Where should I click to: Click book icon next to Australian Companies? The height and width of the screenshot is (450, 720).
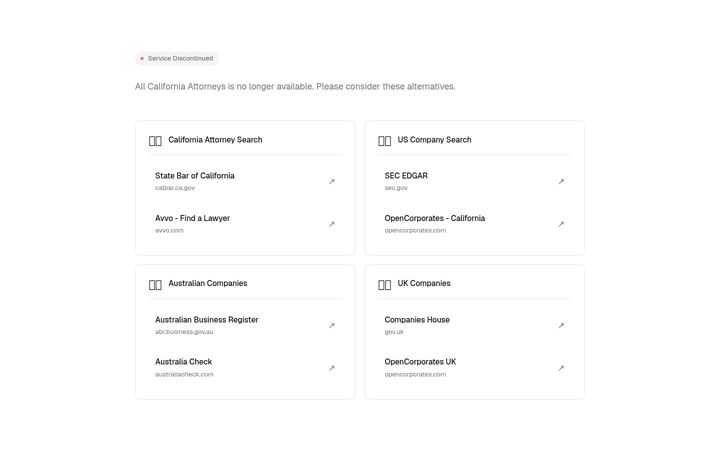coord(155,285)
